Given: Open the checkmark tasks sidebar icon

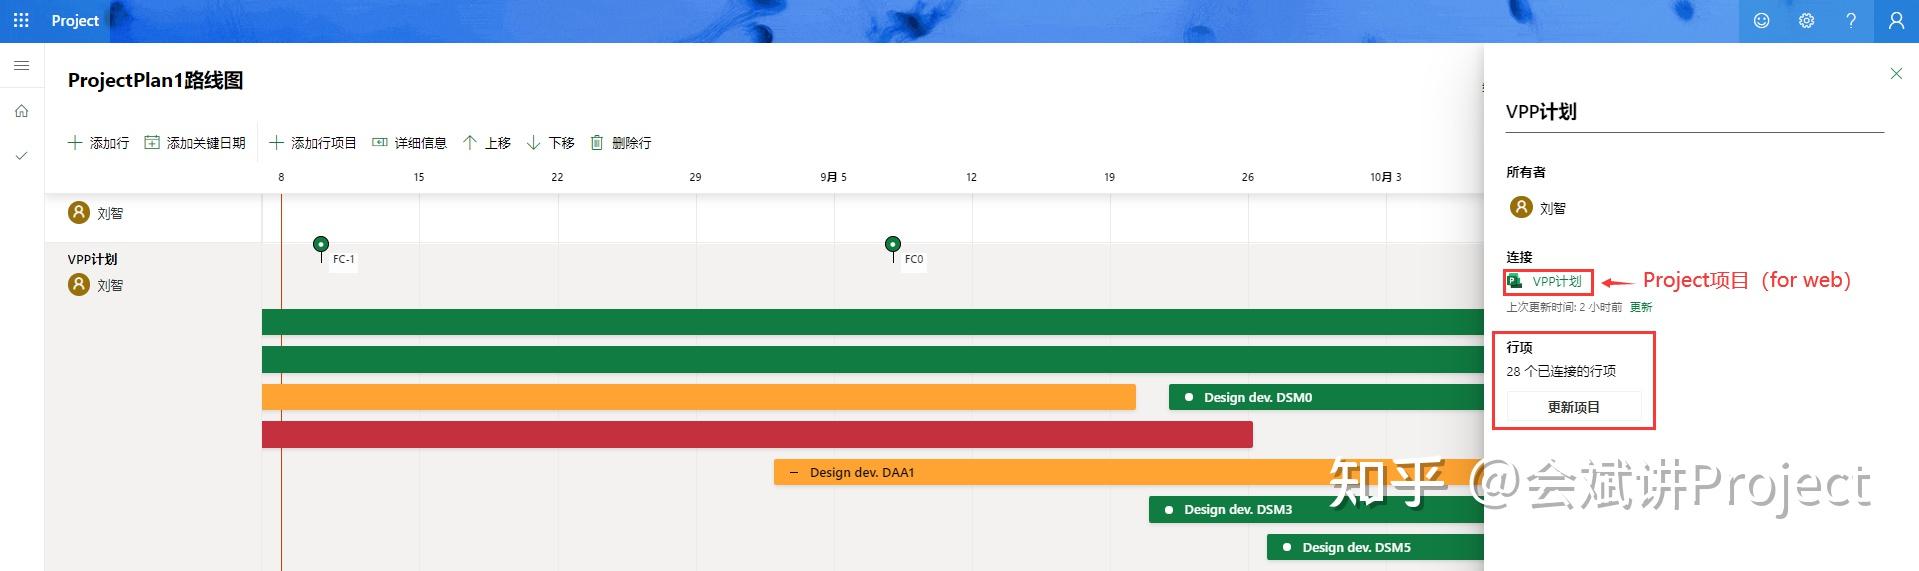Looking at the screenshot, I should [21, 156].
